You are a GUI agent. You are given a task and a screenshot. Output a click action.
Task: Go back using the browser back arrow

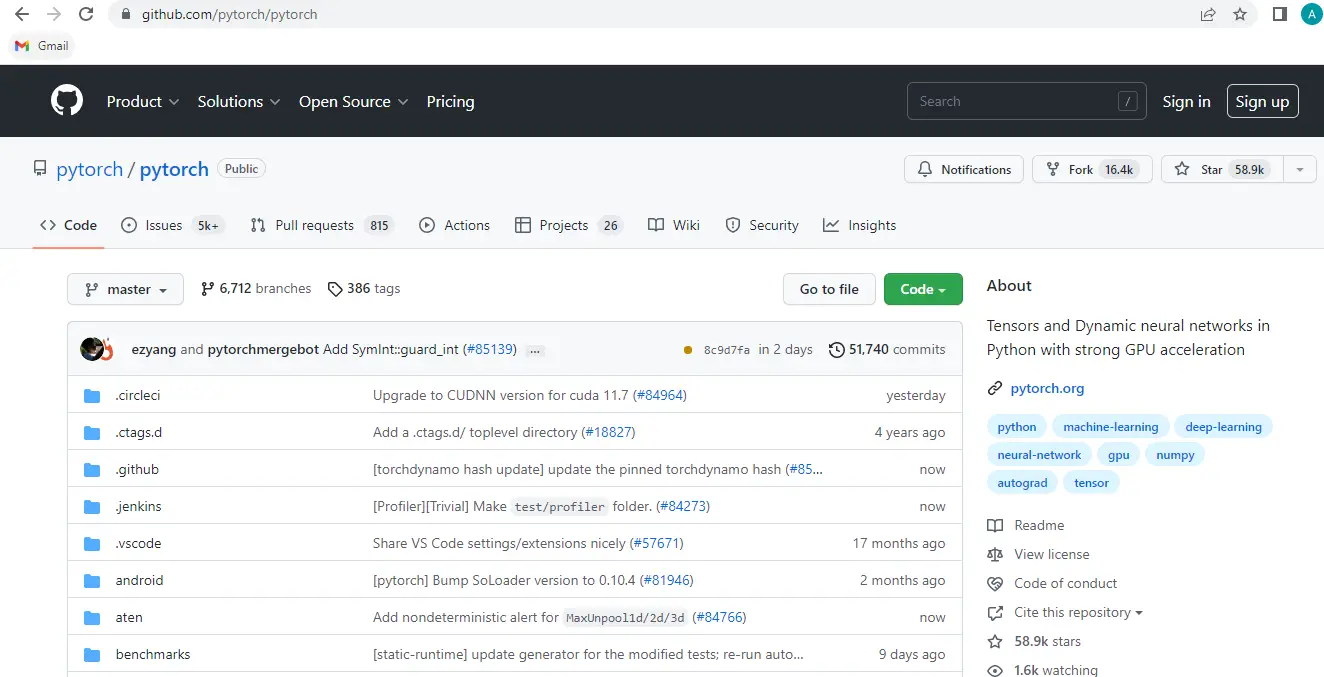coord(21,14)
